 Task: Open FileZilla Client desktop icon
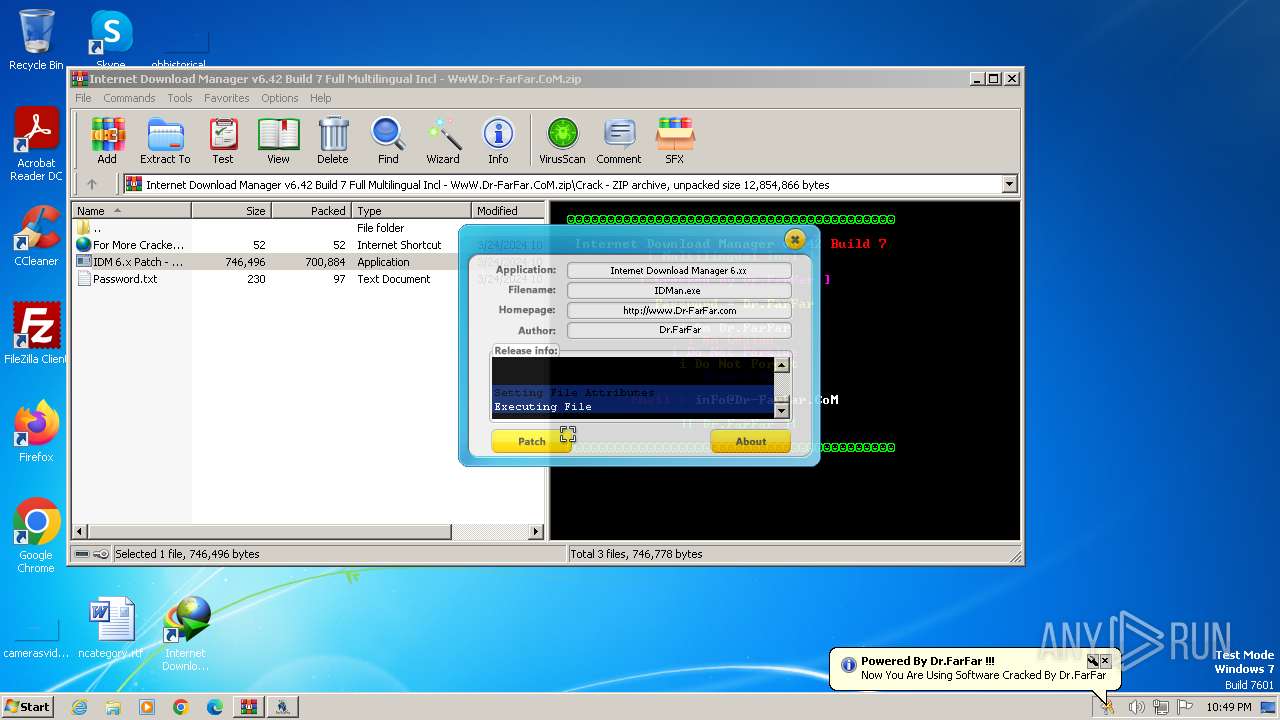click(x=36, y=334)
